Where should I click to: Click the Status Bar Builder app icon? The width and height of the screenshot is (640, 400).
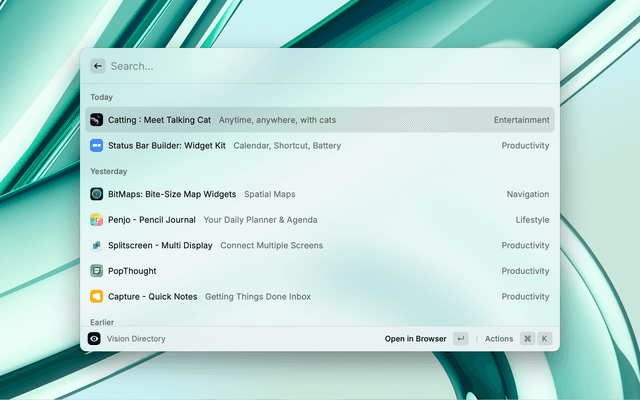pyautogui.click(x=96, y=145)
